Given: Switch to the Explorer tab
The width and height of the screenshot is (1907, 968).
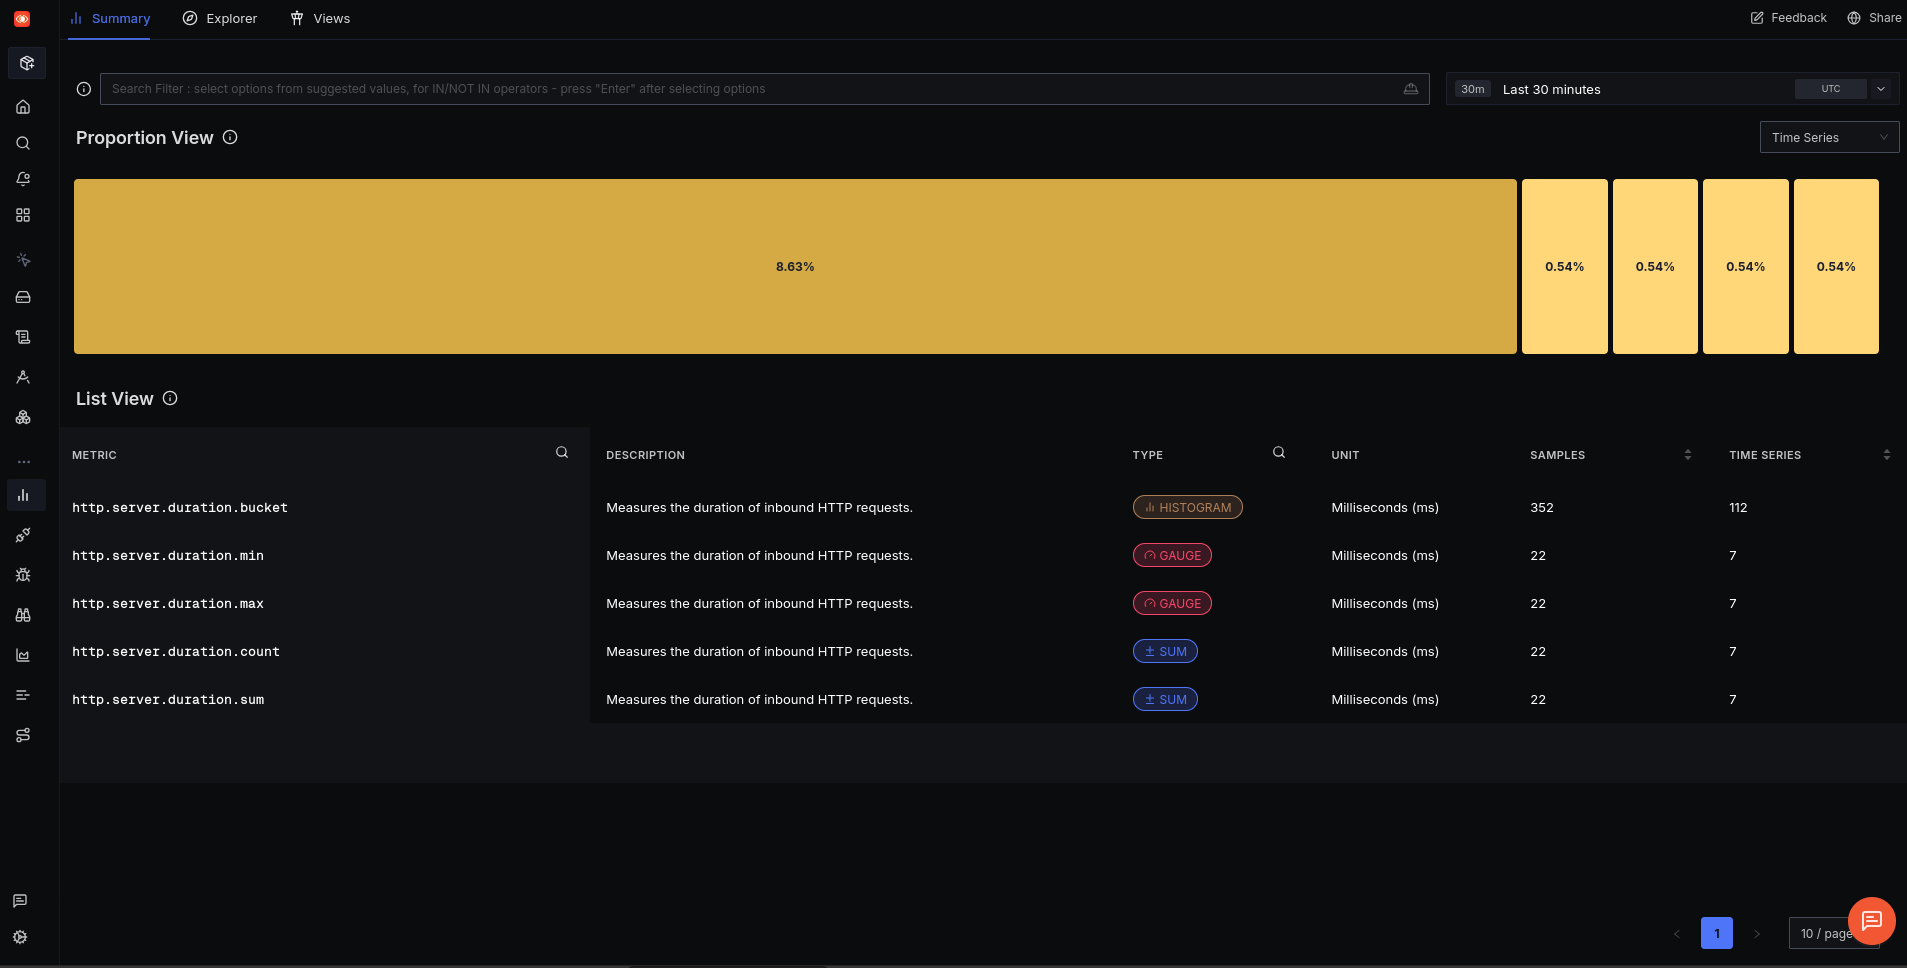Looking at the screenshot, I should point(220,19).
